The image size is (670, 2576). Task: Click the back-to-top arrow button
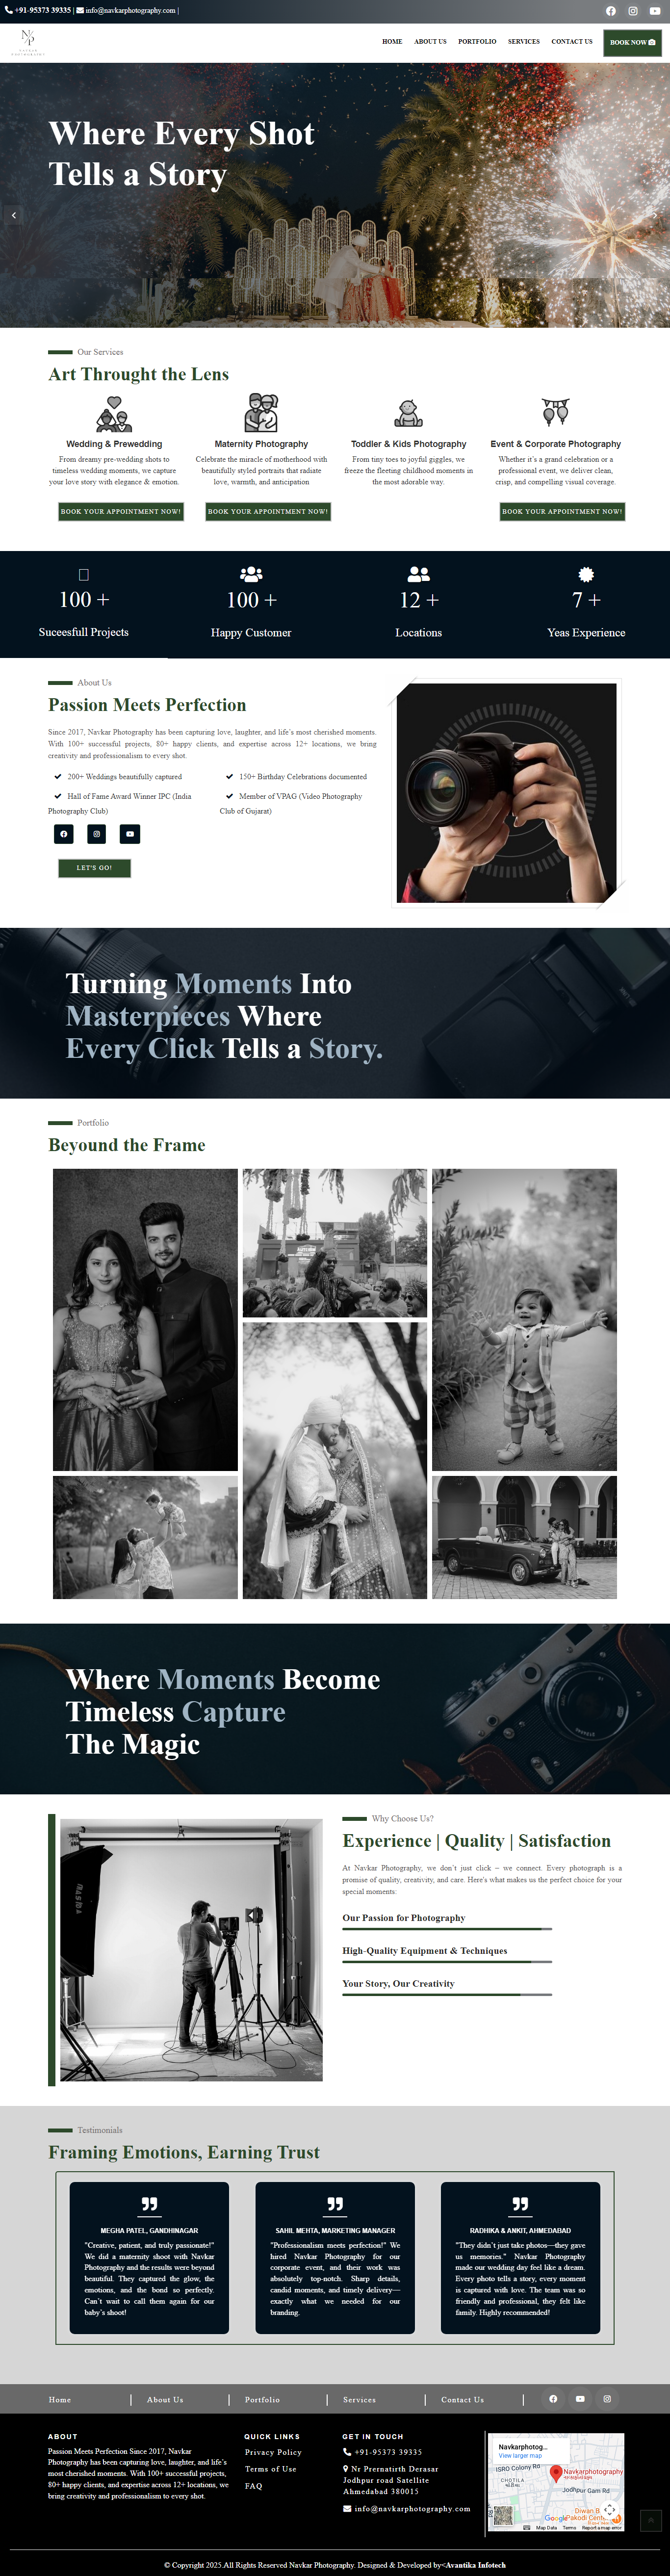(x=651, y=2521)
